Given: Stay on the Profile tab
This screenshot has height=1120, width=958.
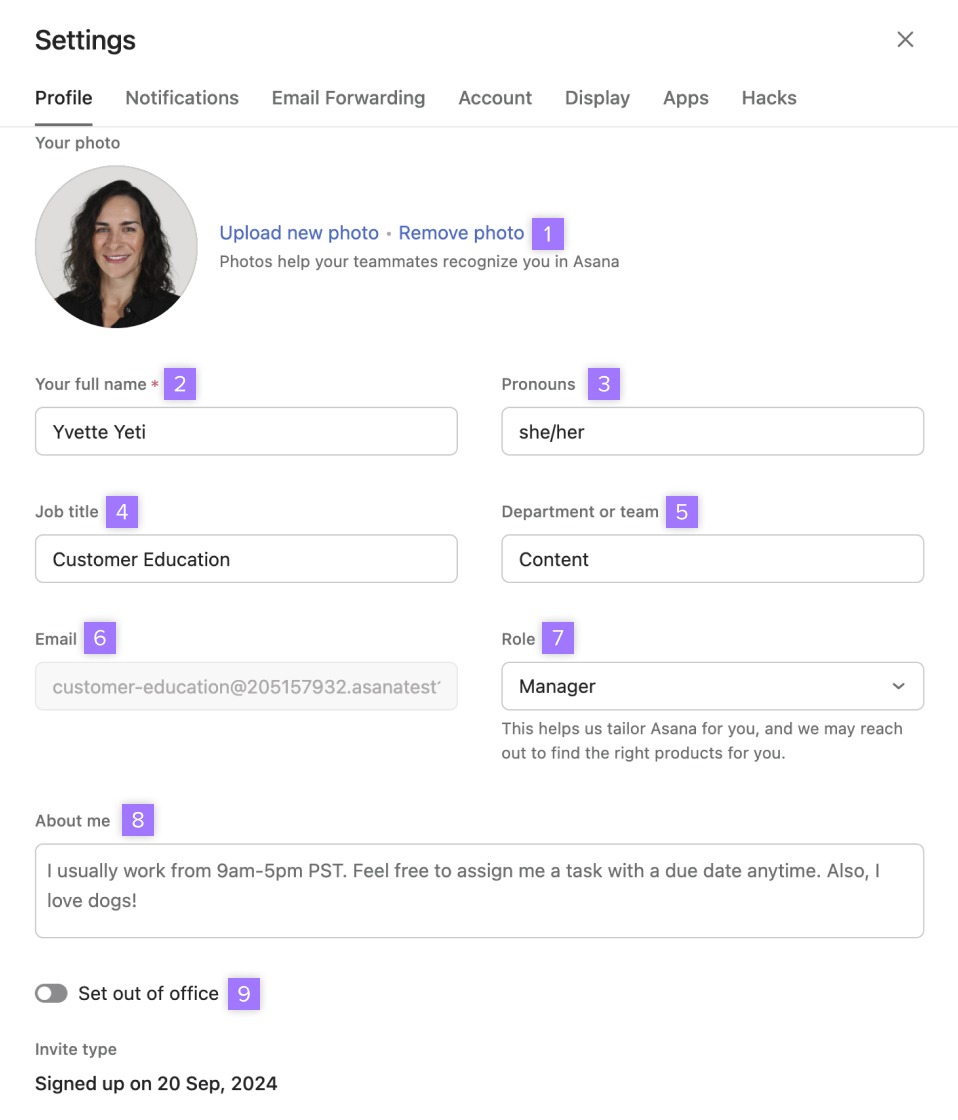Looking at the screenshot, I should 63,97.
